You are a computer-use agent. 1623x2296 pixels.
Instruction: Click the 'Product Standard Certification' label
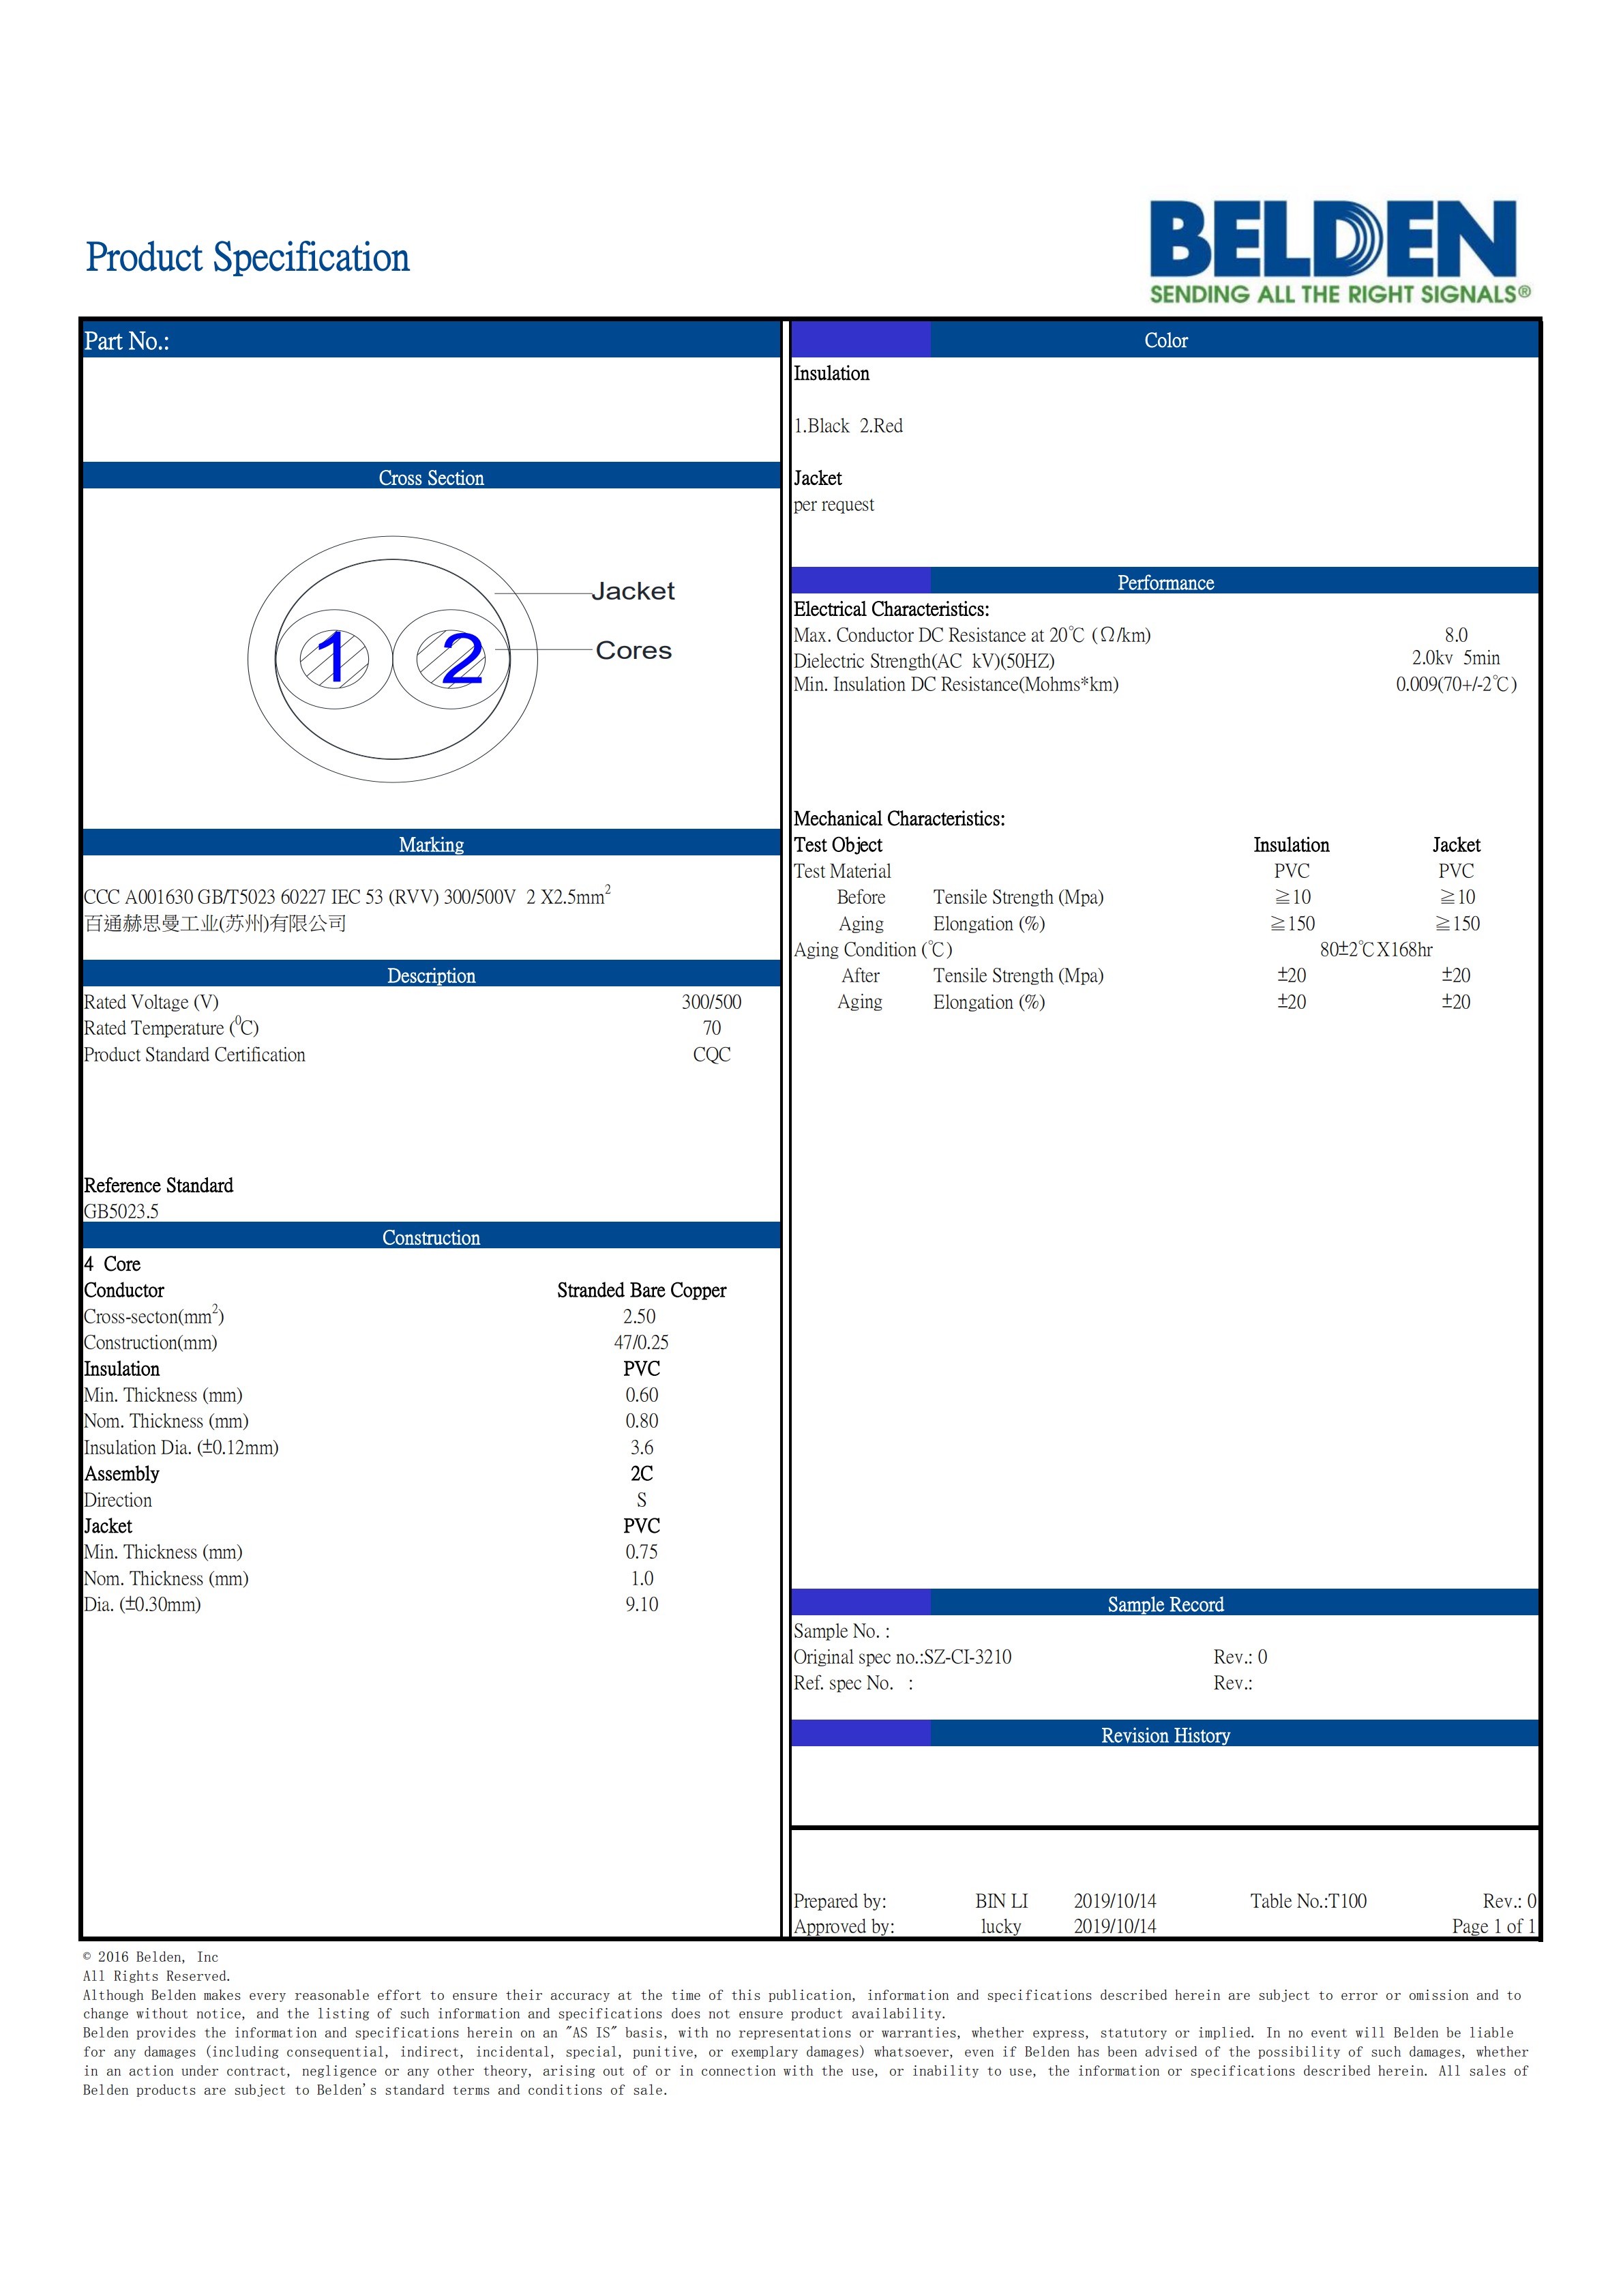[194, 1055]
